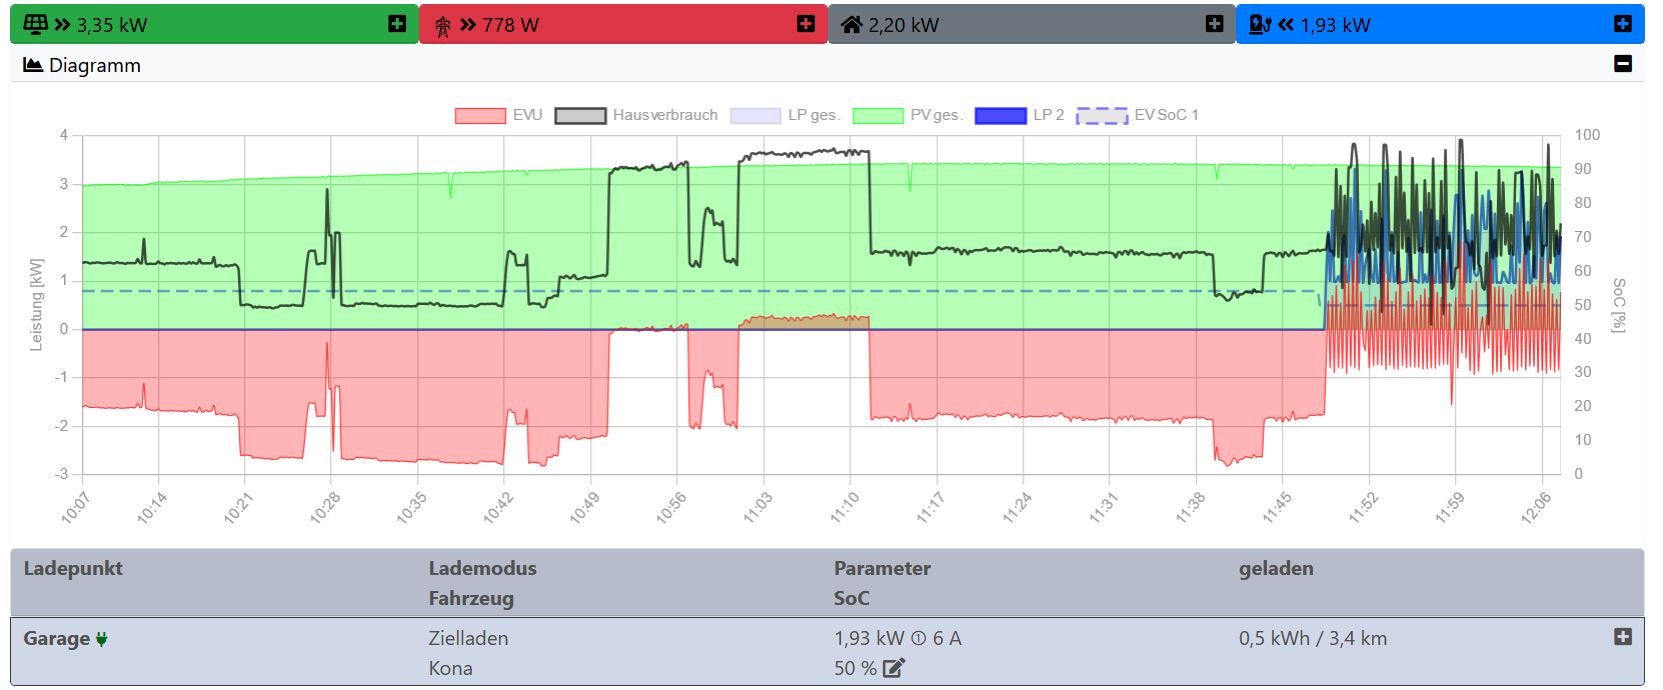Click the power pylon grid icon
Viewport: 1663px width, 690px height.
point(443,25)
